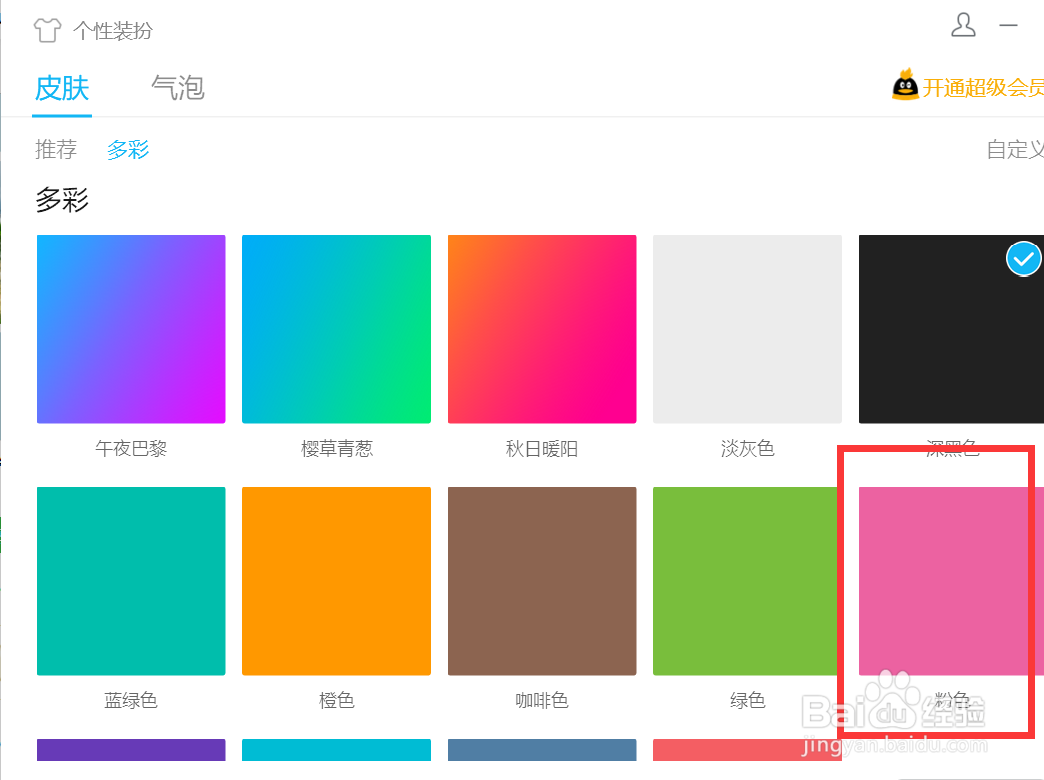Click the QQ penguin icon near 开通超级会员
Image resolution: width=1044 pixels, height=780 pixels.
coord(905,86)
